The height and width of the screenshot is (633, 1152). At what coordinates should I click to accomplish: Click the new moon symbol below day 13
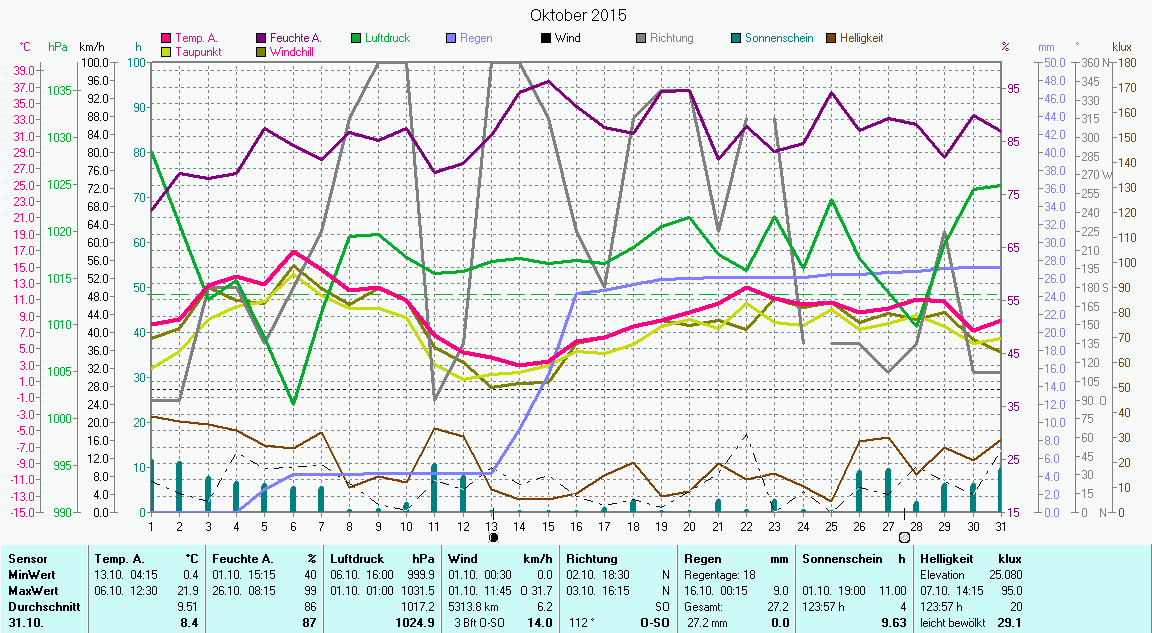coord(493,537)
